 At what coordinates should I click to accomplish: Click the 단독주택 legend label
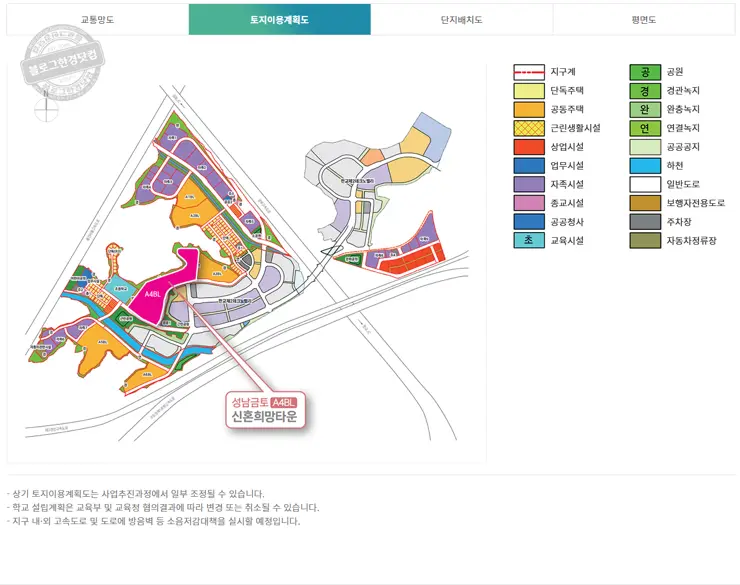tap(567, 91)
